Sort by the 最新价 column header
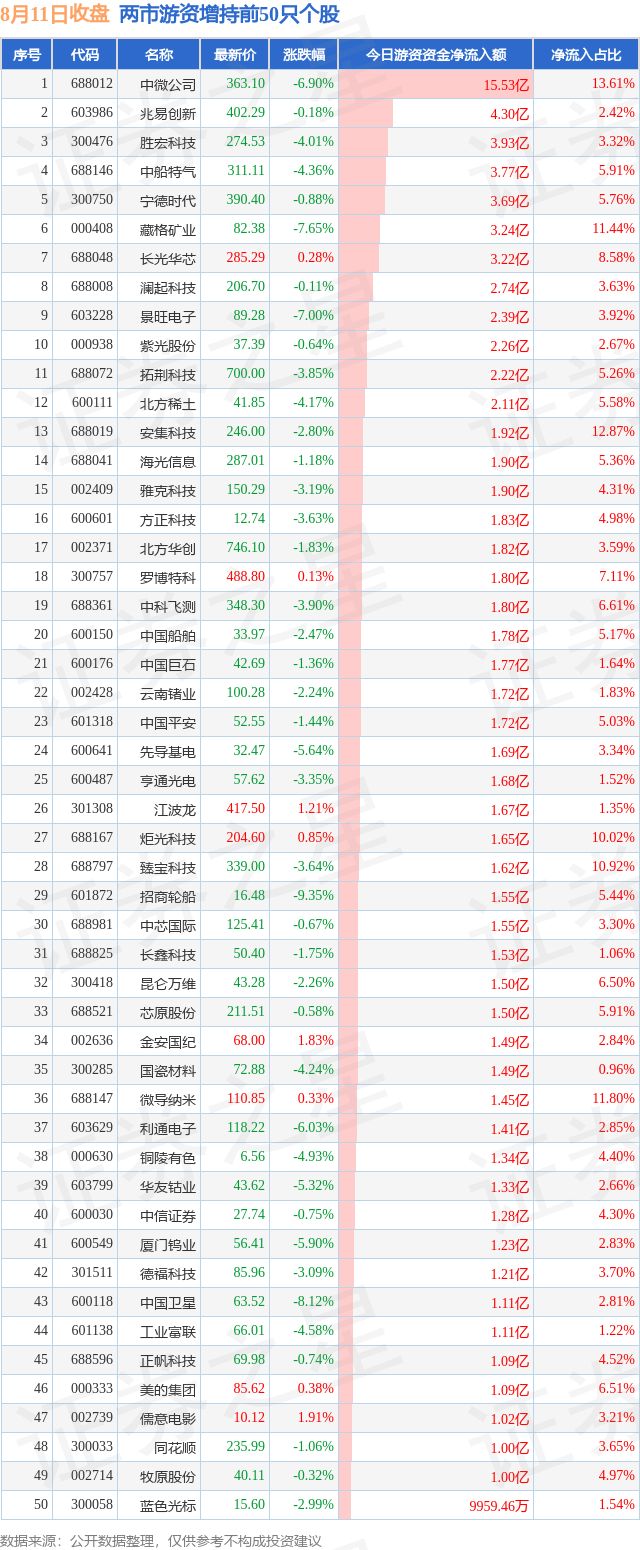Screen dimensions: 640x1550 [235, 55]
